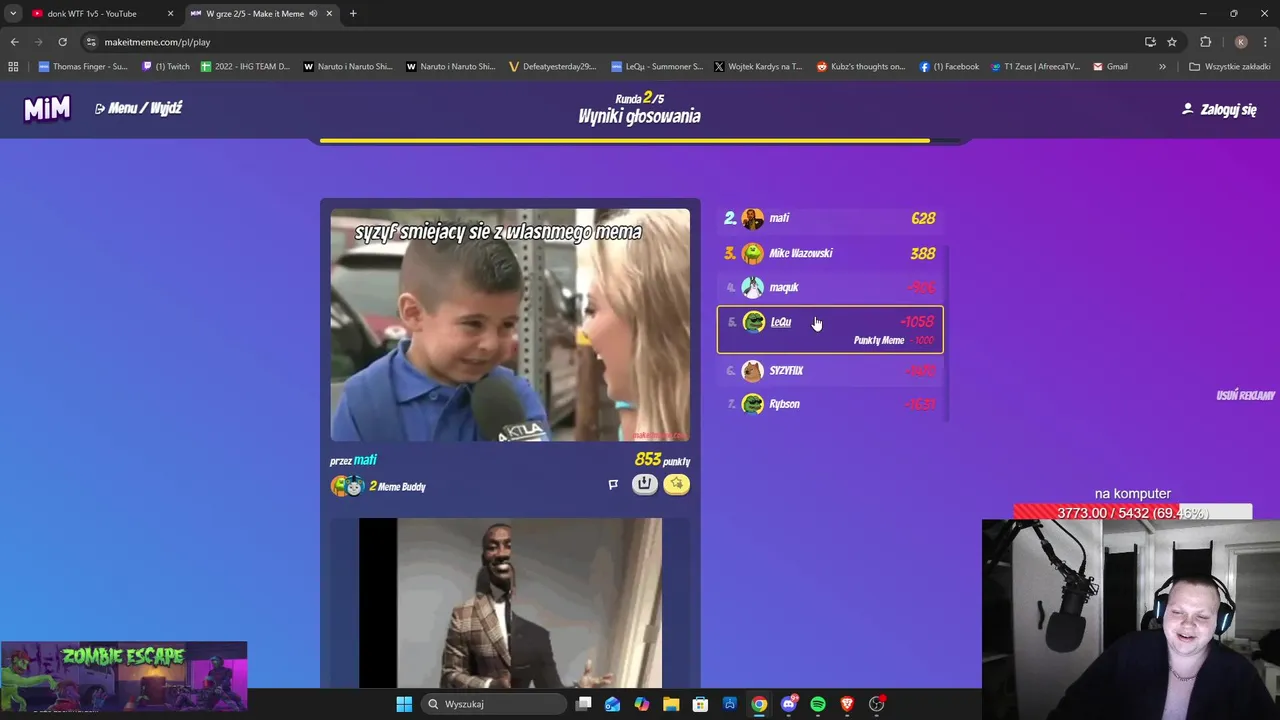Open Spotify from taskbar
Screen dimensions: 1280x720
pos(818,704)
